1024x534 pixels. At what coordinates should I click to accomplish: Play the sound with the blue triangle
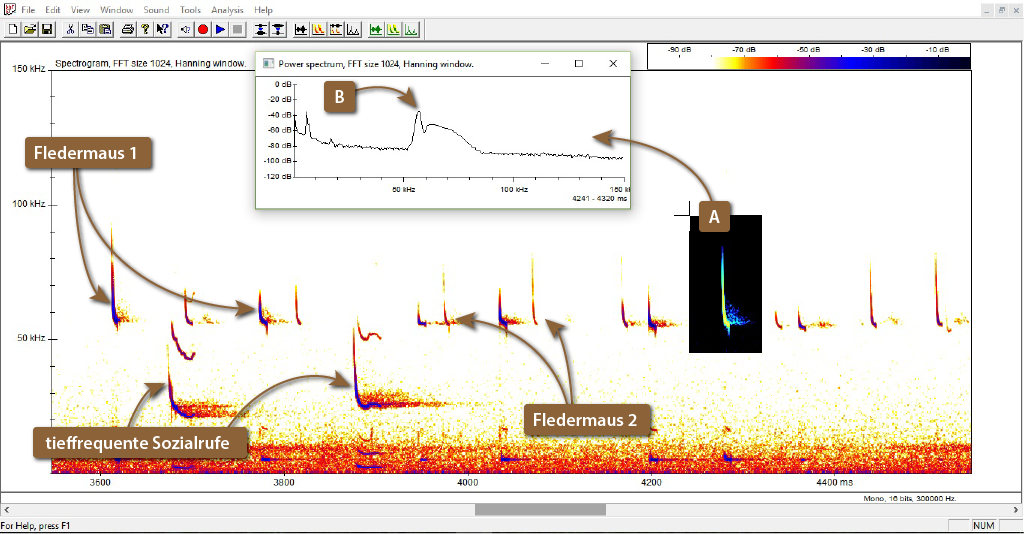pos(220,29)
